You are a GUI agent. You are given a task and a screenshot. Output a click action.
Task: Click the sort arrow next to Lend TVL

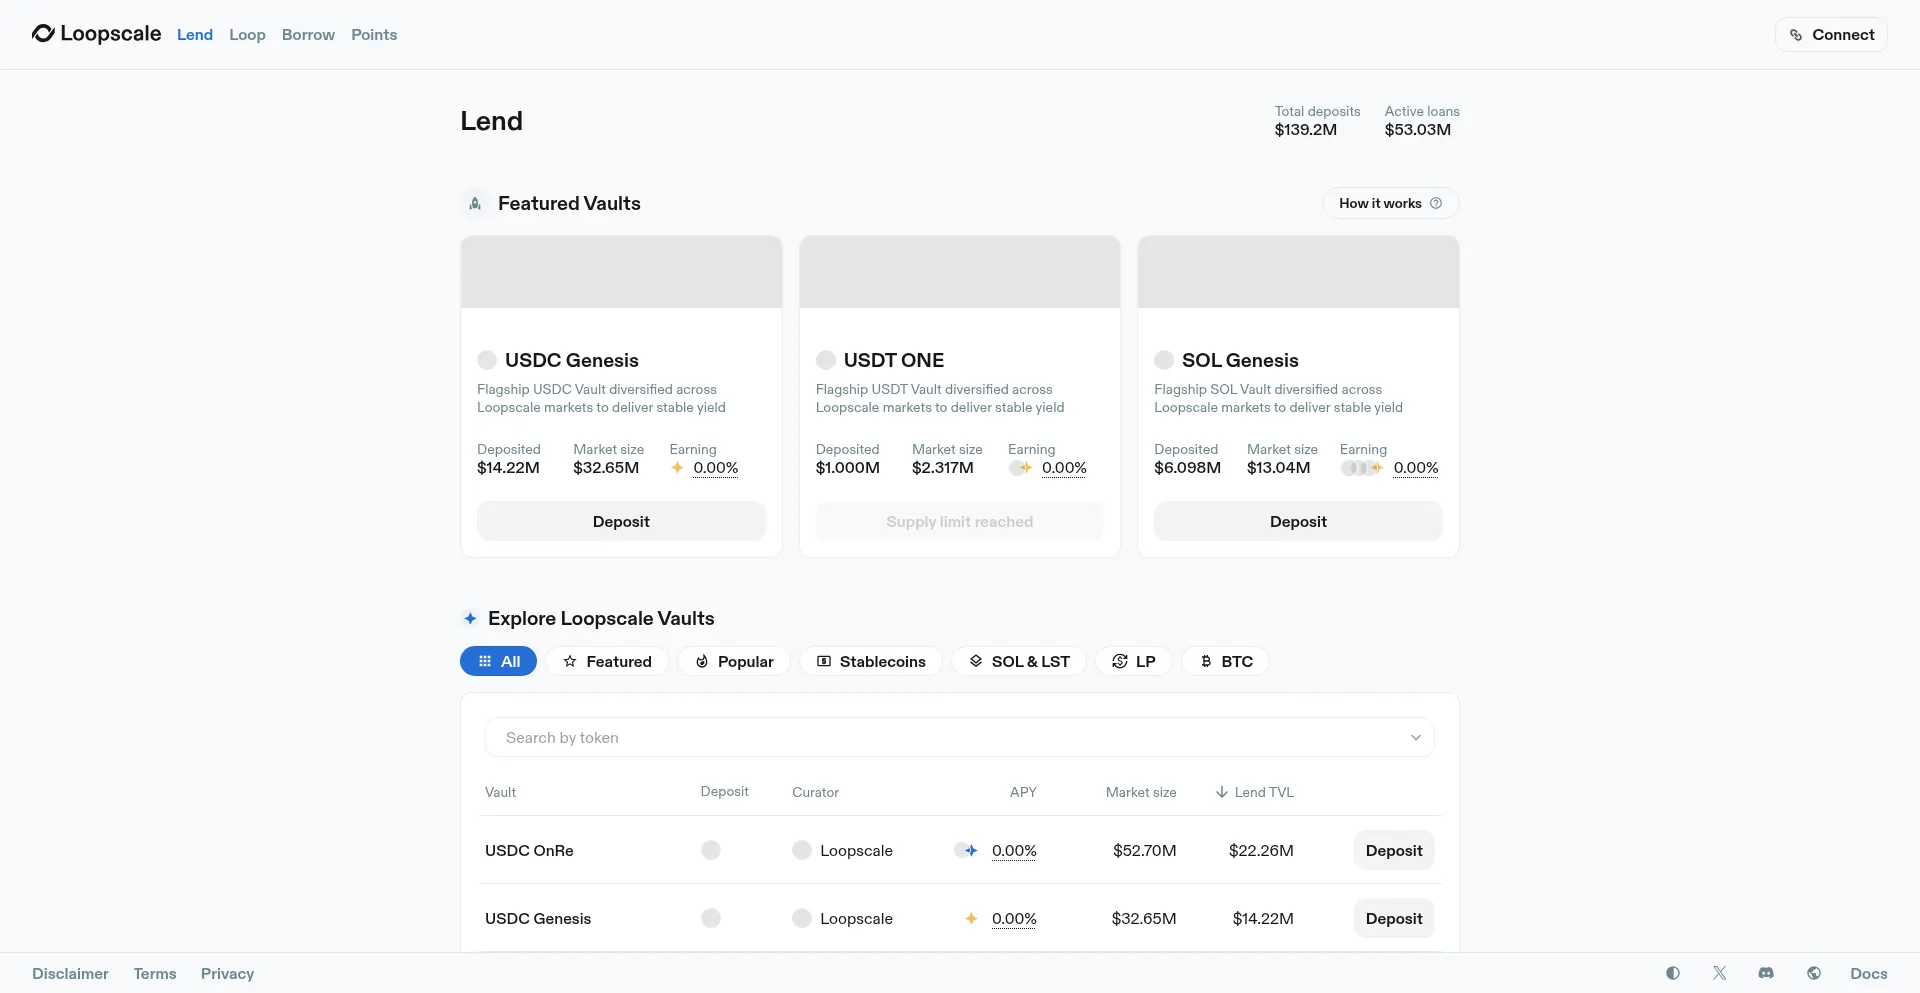pyautogui.click(x=1222, y=792)
